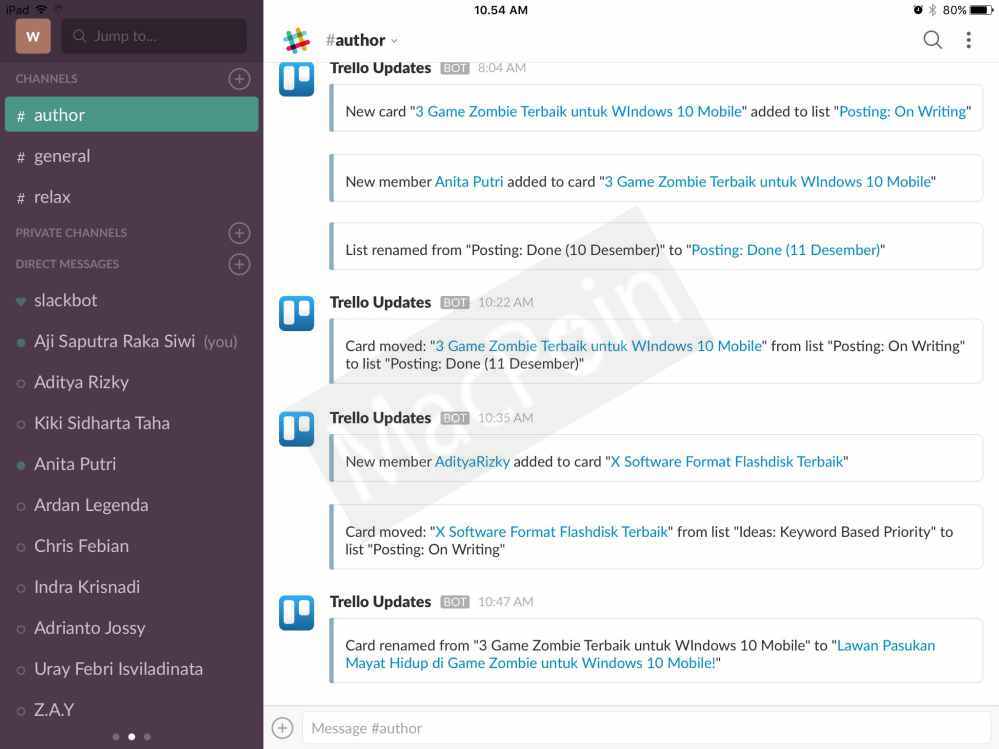
Task: Open the search magnifier in channel header
Action: pos(932,39)
